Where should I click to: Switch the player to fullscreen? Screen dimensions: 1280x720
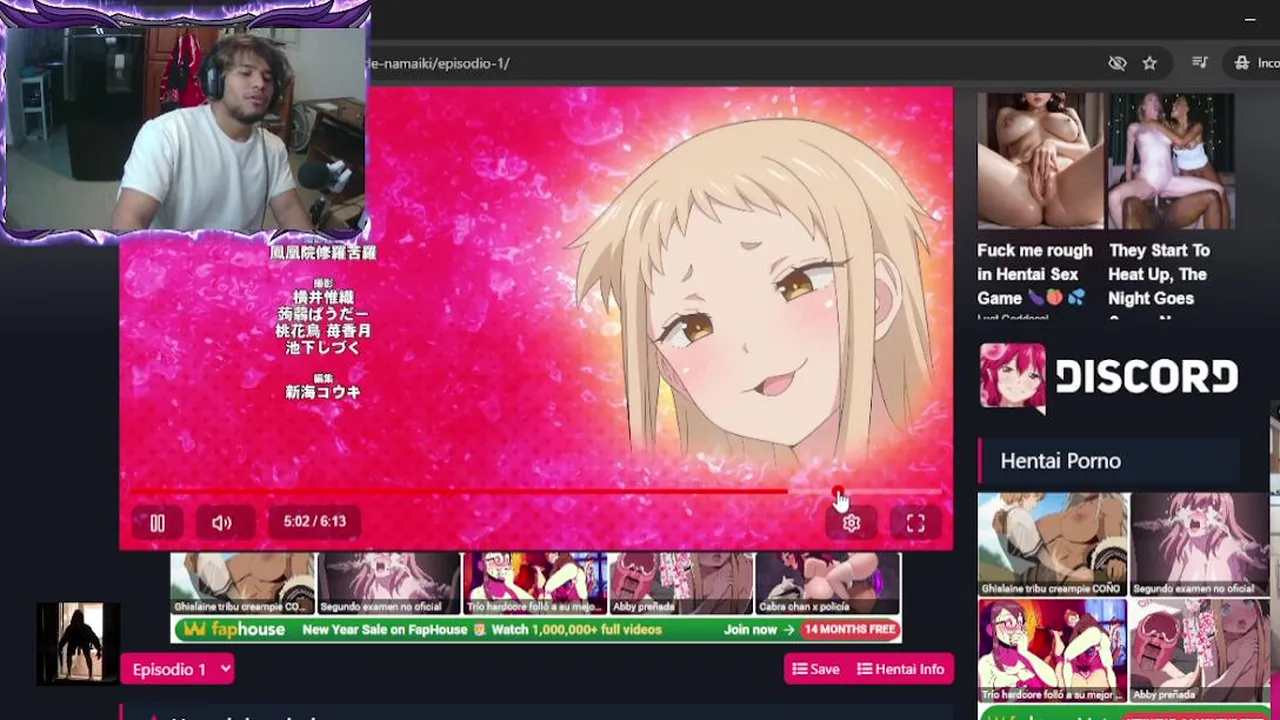(915, 523)
